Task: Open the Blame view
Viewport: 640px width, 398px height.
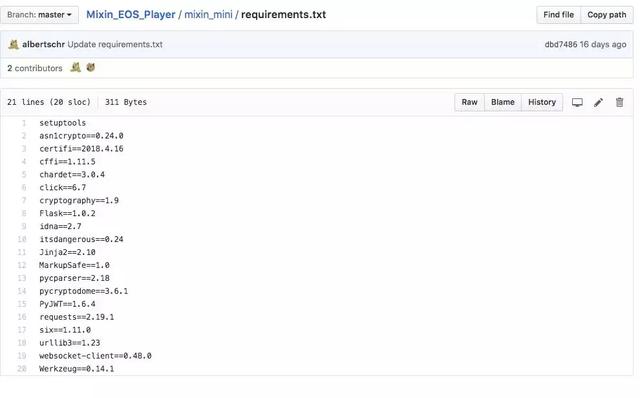Action: click(x=502, y=102)
